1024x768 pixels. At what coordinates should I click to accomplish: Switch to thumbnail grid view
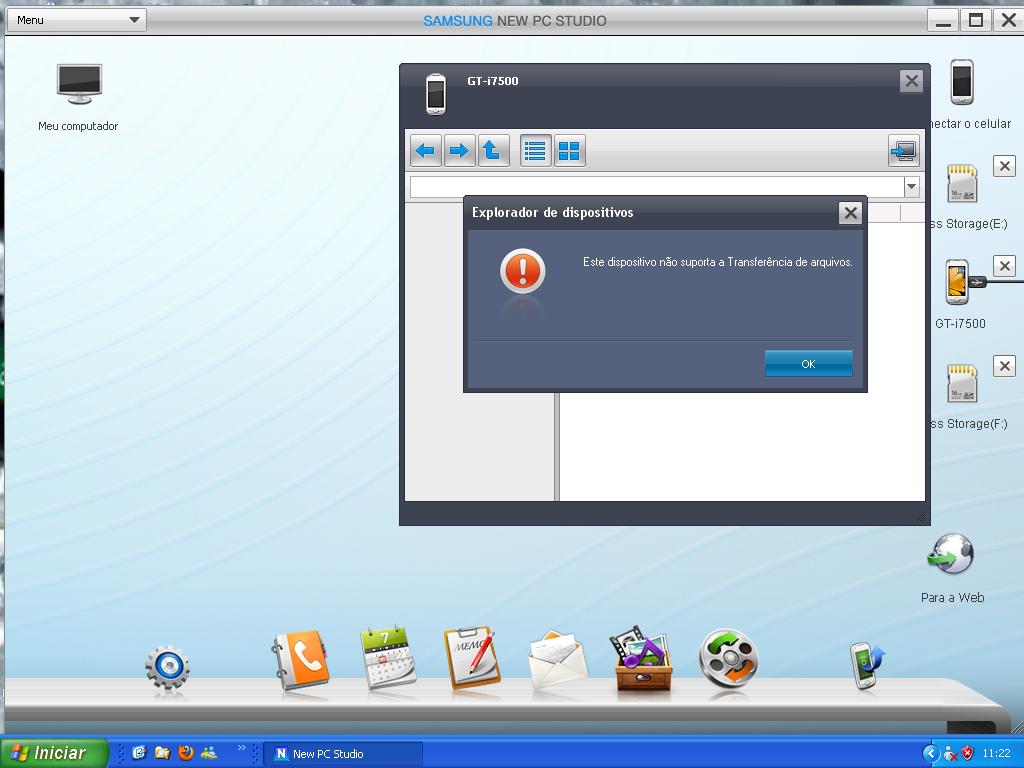click(569, 151)
